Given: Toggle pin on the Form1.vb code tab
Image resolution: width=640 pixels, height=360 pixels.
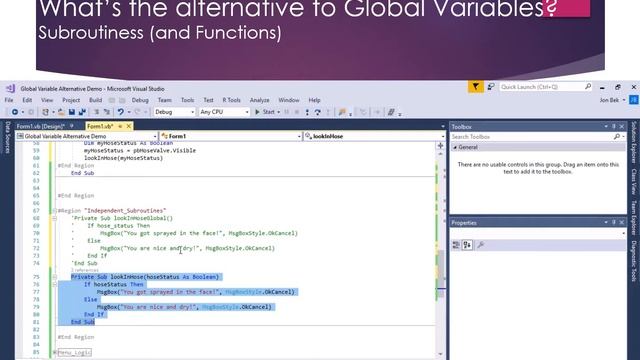Looking at the screenshot, I should tap(120, 126).
